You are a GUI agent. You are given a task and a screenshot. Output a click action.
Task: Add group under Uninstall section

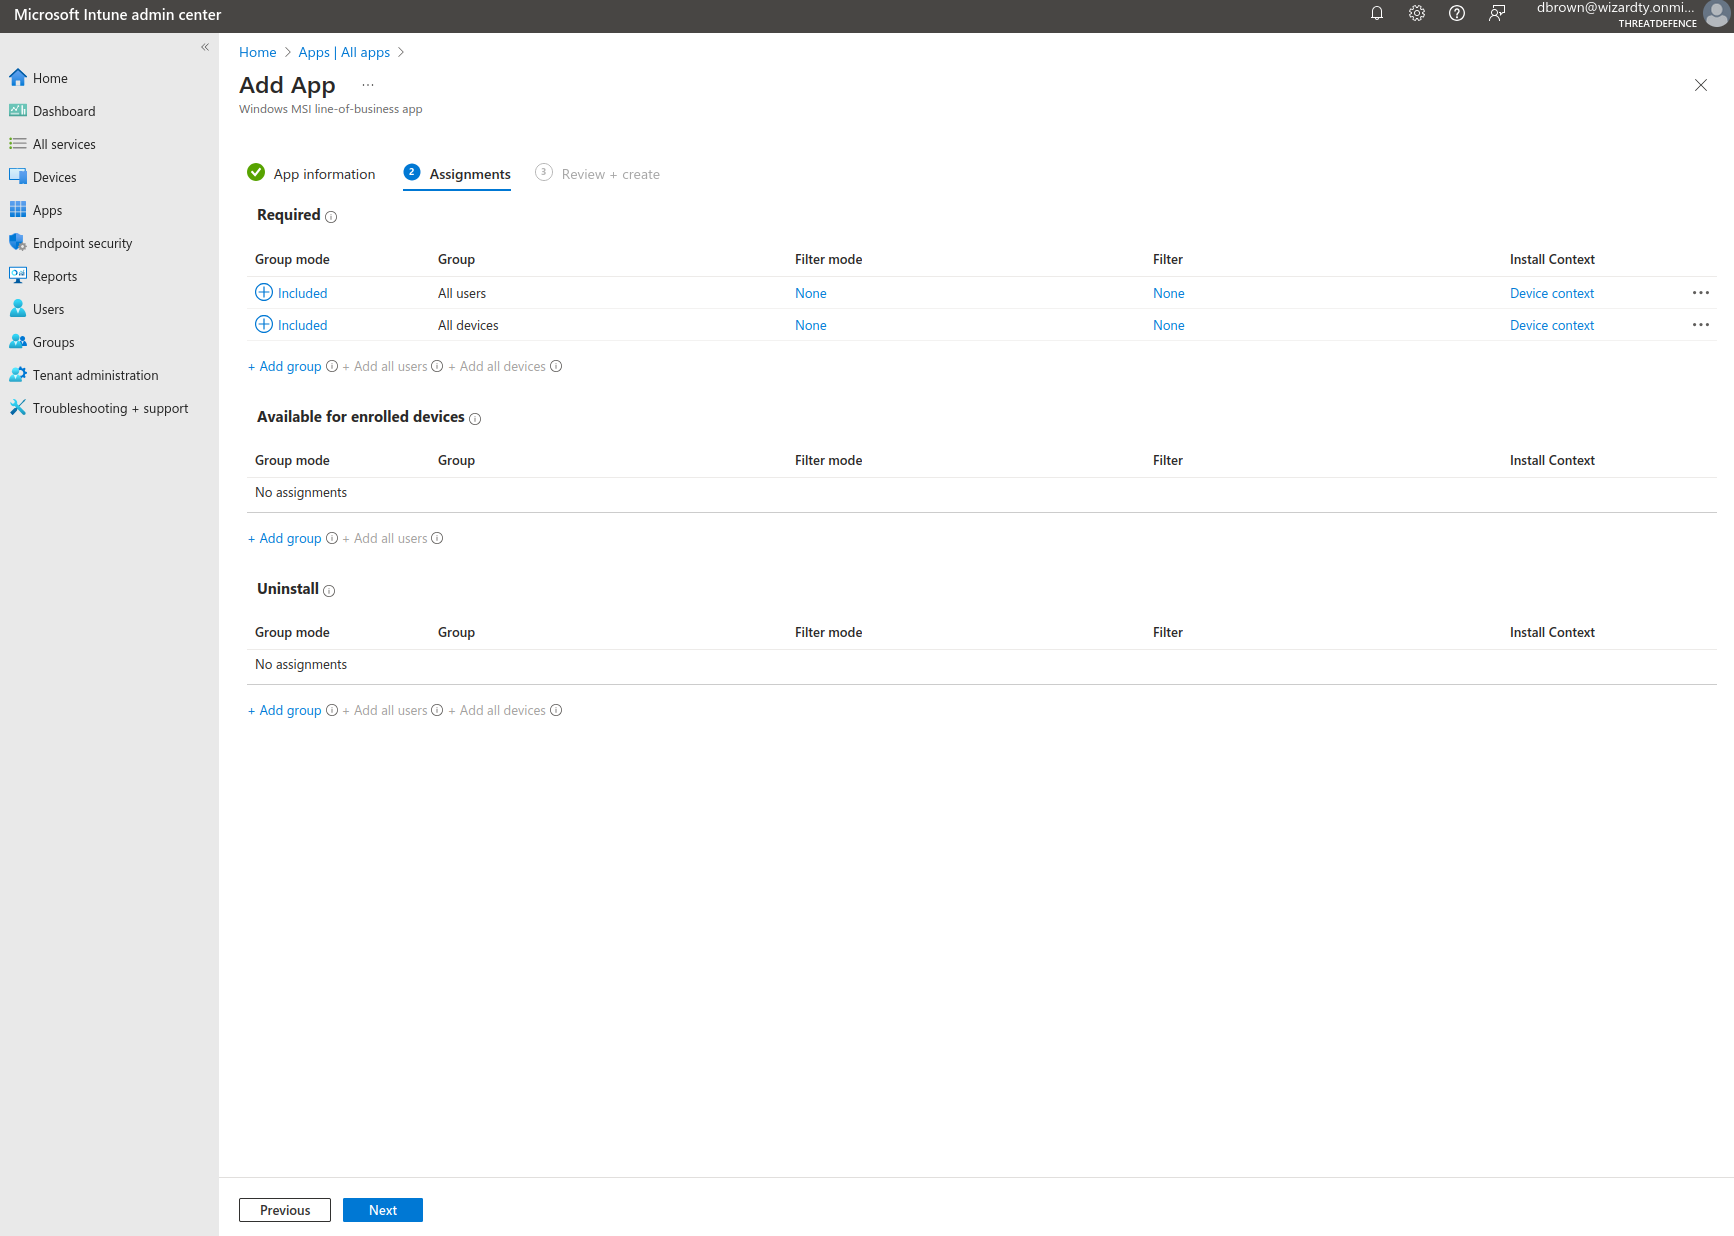click(x=285, y=710)
